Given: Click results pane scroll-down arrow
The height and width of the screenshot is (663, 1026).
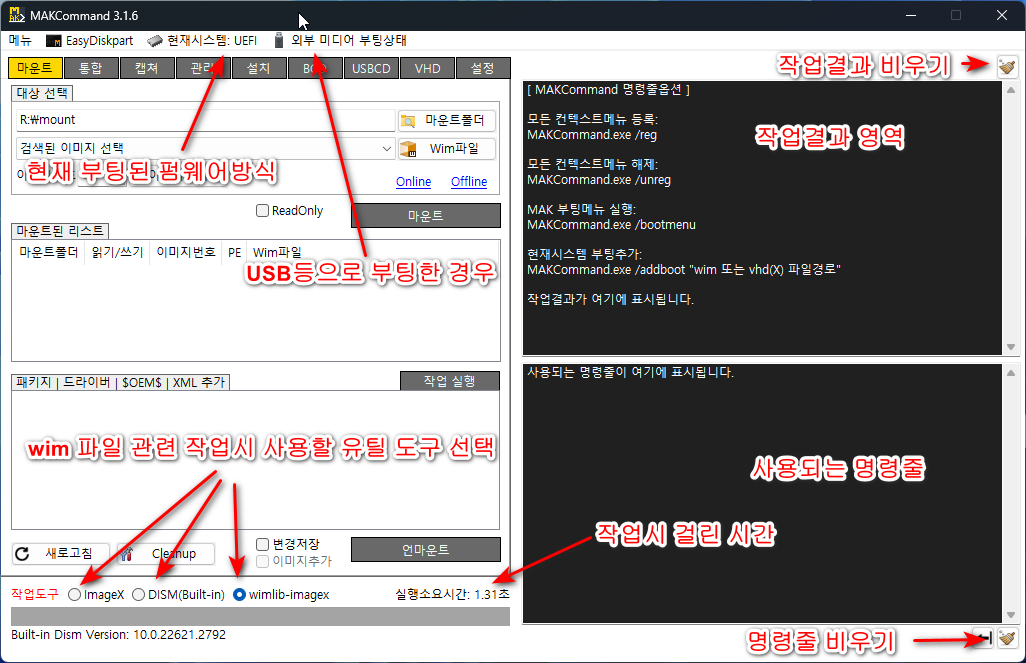Looking at the screenshot, I should point(1011,347).
